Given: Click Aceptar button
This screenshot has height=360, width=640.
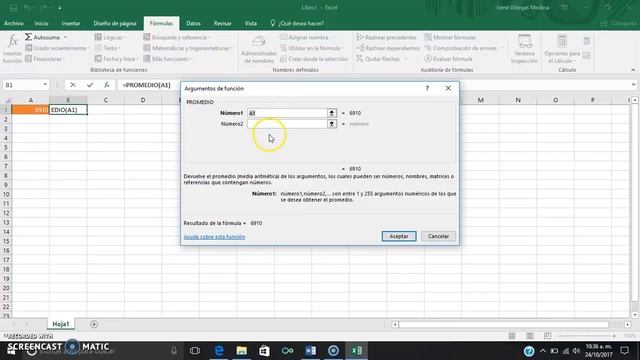Looking at the screenshot, I should point(399,236).
